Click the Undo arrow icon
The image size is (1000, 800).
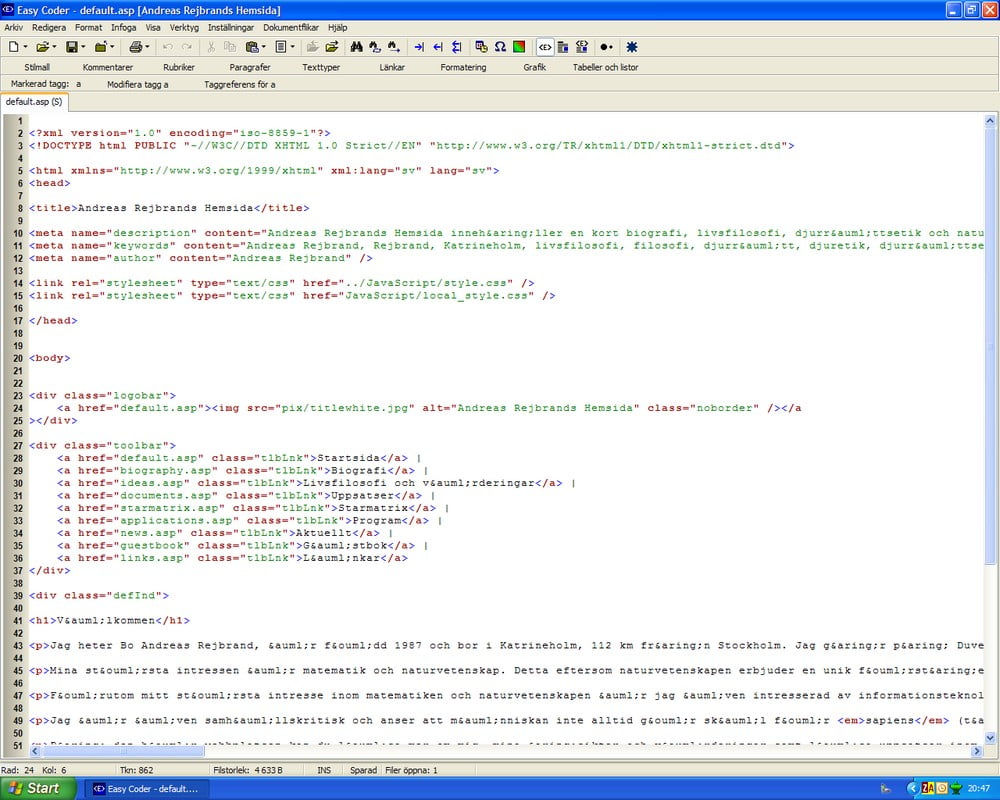tap(168, 47)
